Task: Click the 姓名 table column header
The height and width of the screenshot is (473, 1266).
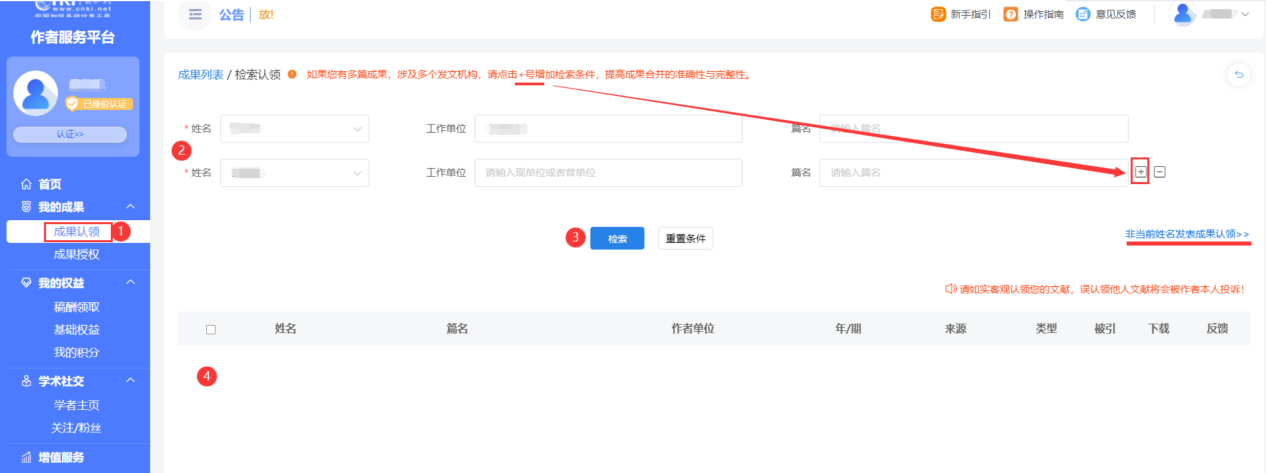Action: [x=286, y=328]
